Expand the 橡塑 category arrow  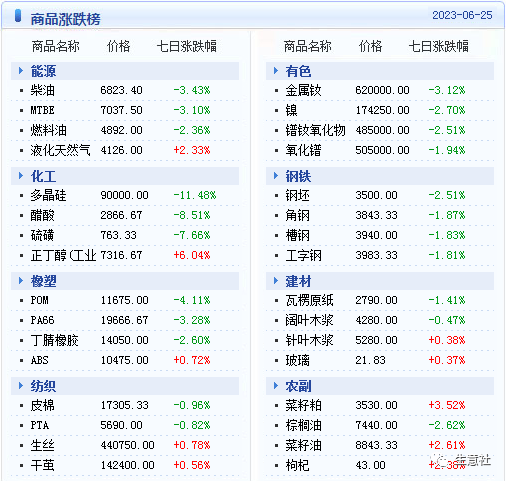21,281
